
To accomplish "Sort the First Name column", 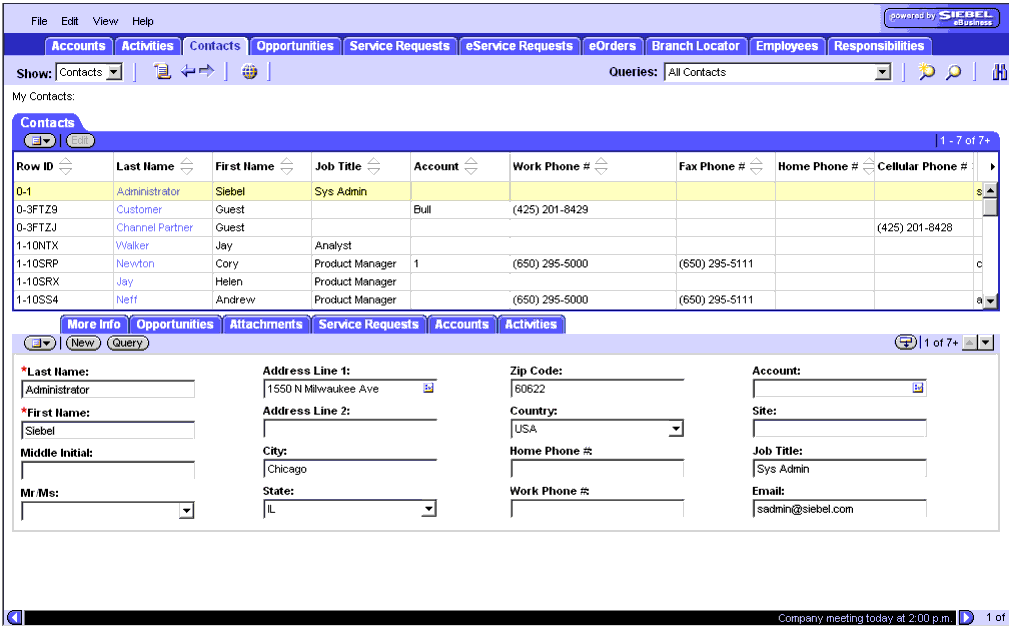I will 287,166.
